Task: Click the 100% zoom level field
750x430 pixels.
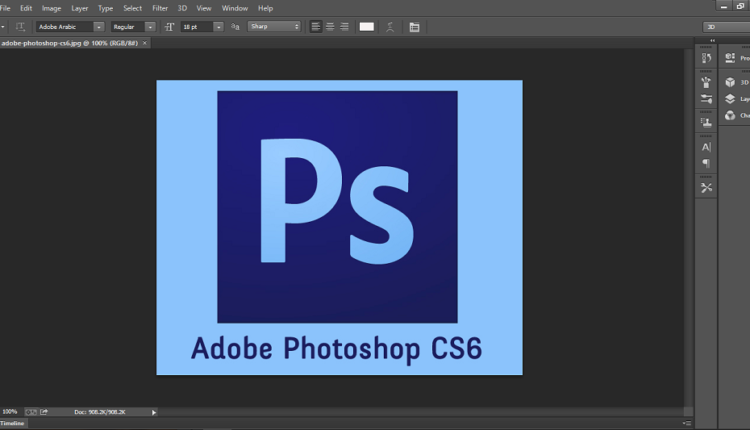Action: coord(10,411)
